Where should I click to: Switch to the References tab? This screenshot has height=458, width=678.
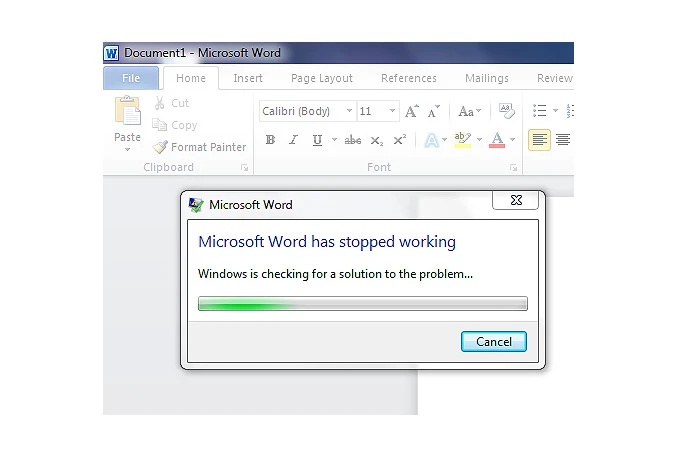coord(409,78)
